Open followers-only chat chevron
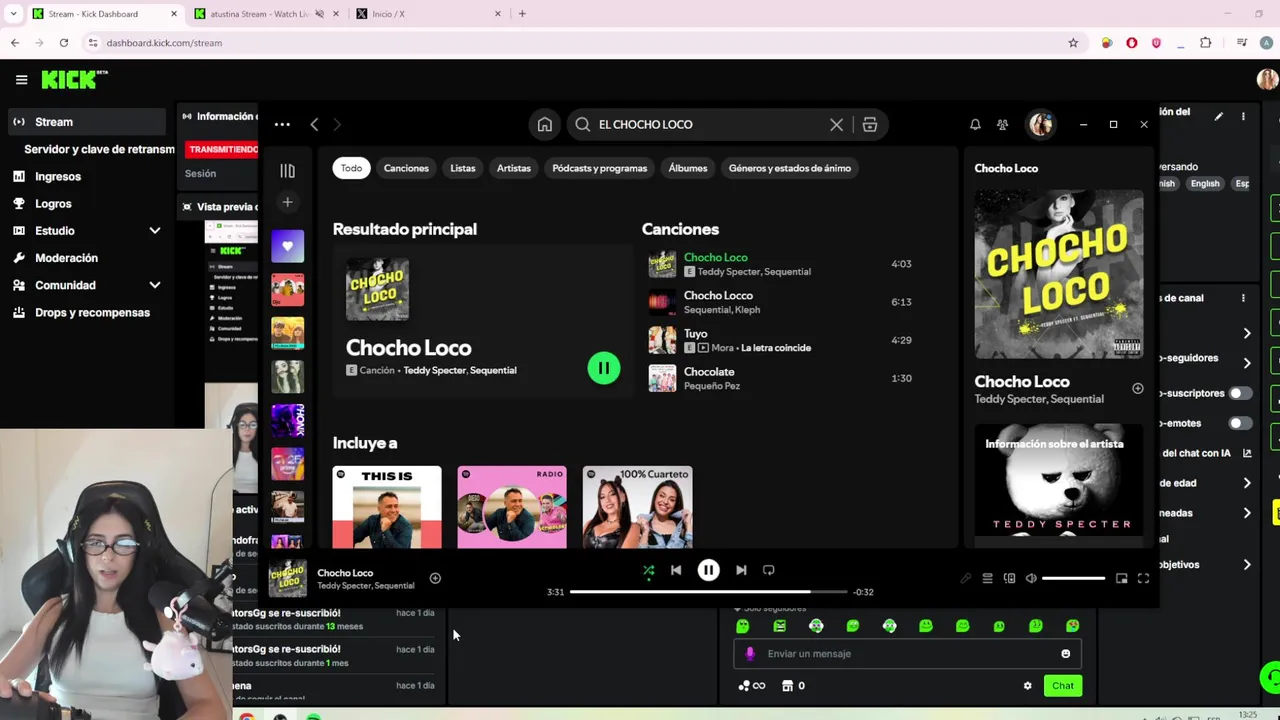Viewport: 1280px width, 720px height. click(x=1247, y=363)
